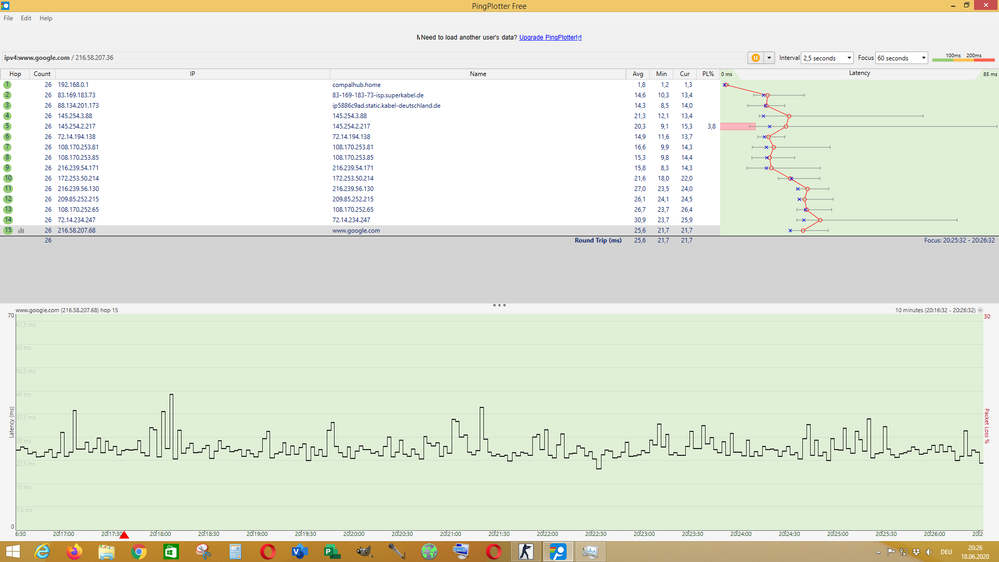Screen dimensions: 999x562
Task: Open the Help menu
Action: 46,18
